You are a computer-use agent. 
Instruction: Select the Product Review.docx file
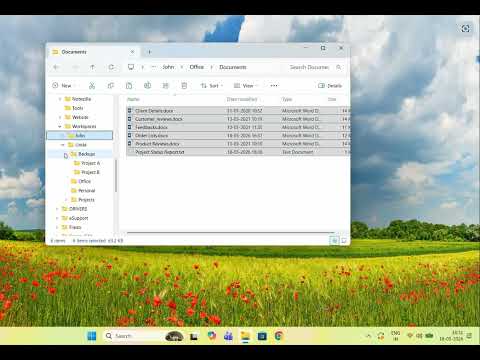238,144
